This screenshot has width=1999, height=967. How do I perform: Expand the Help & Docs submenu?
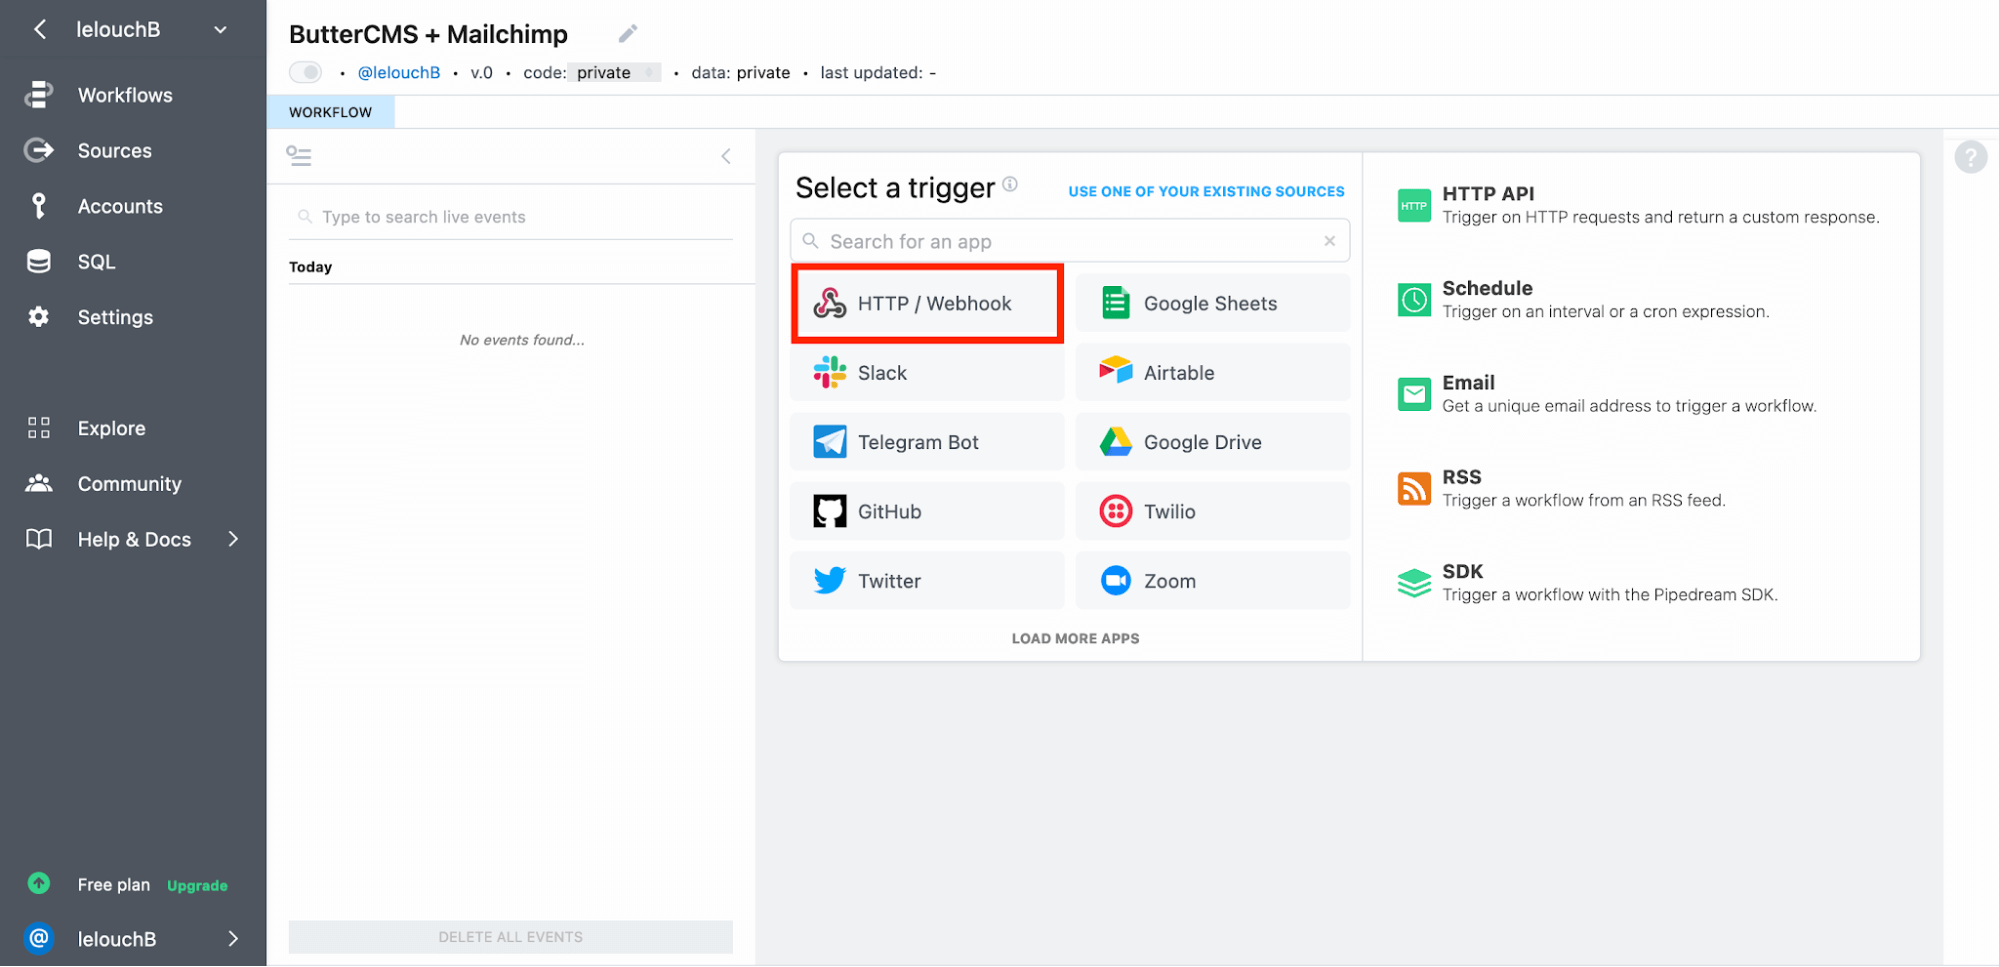point(232,539)
